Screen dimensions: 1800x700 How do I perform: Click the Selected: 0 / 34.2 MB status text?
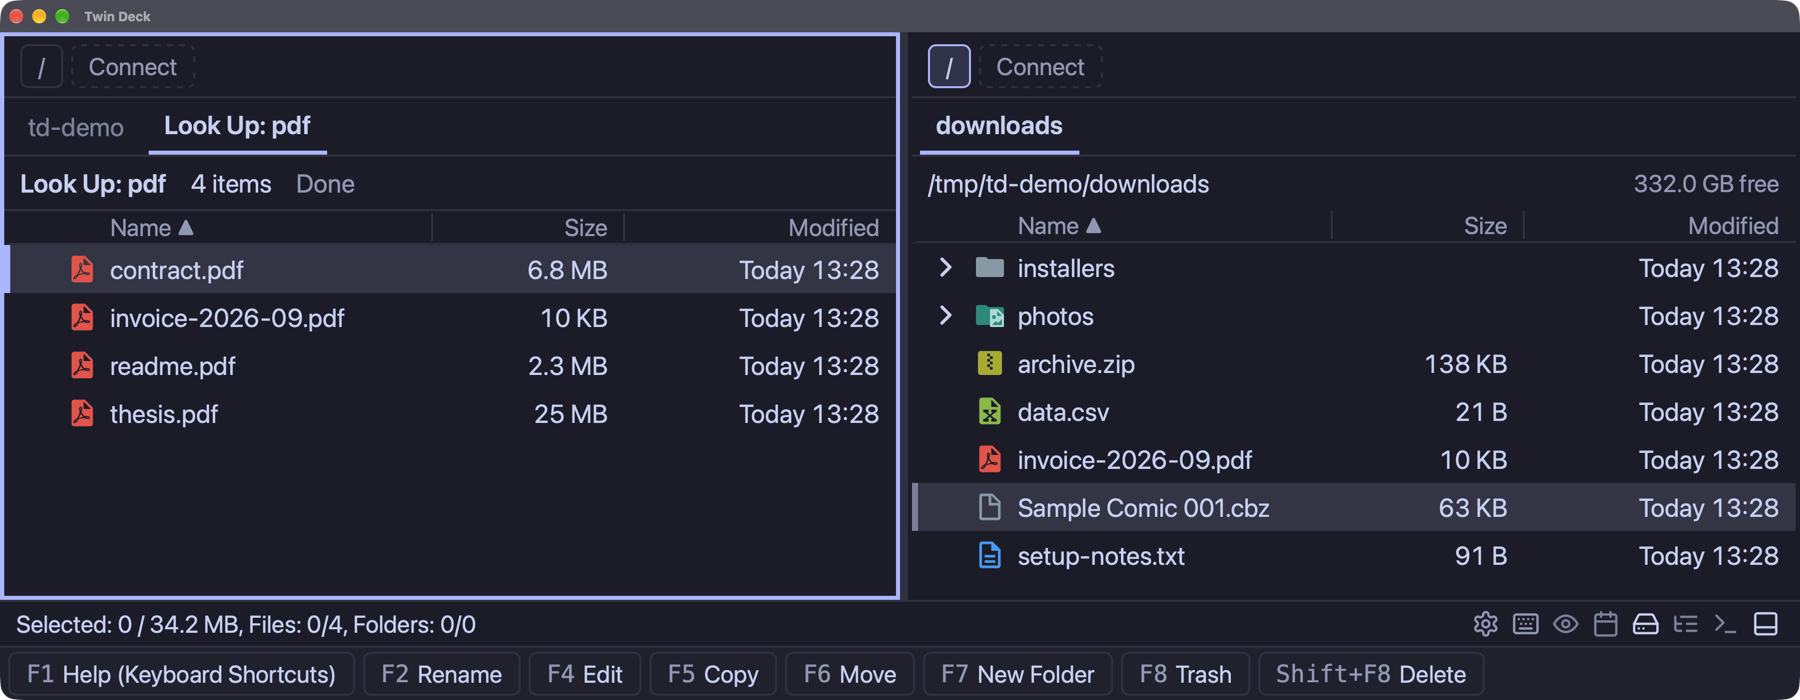coord(246,624)
